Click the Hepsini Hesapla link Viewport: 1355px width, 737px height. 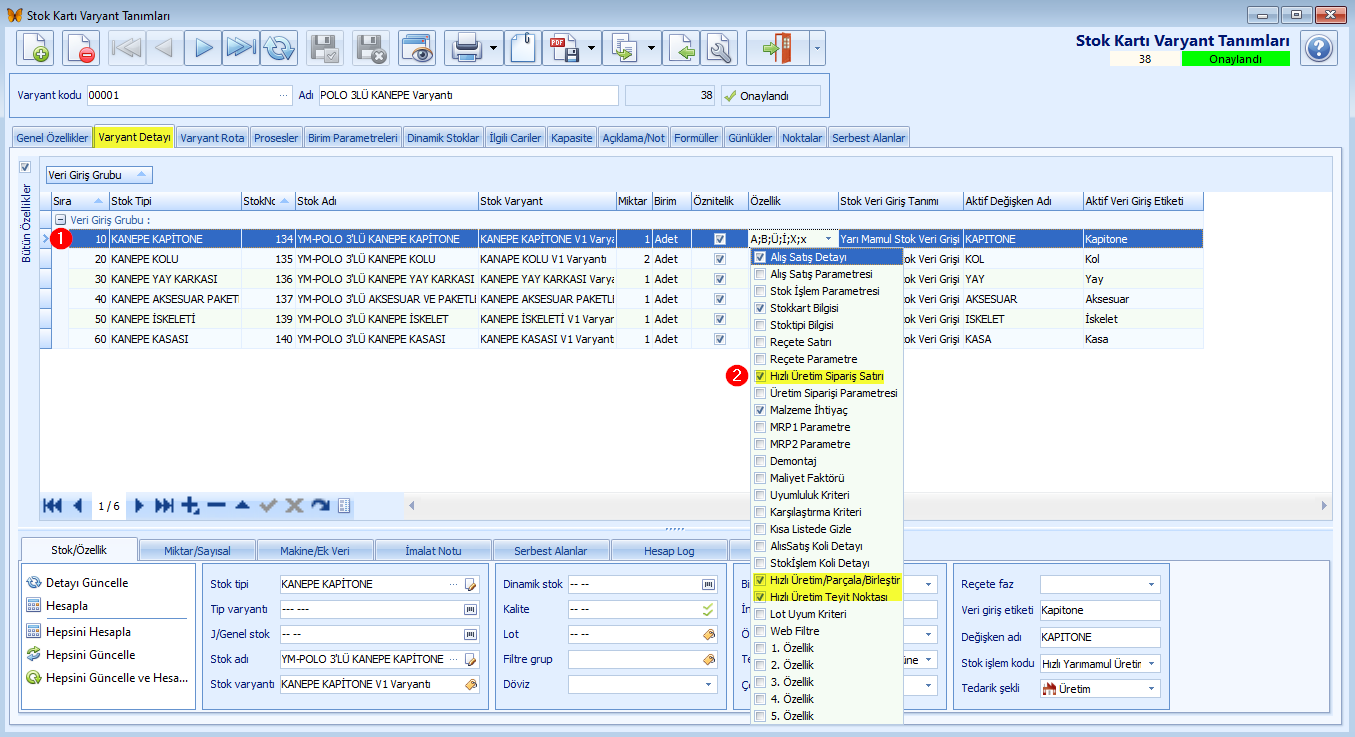coord(88,632)
